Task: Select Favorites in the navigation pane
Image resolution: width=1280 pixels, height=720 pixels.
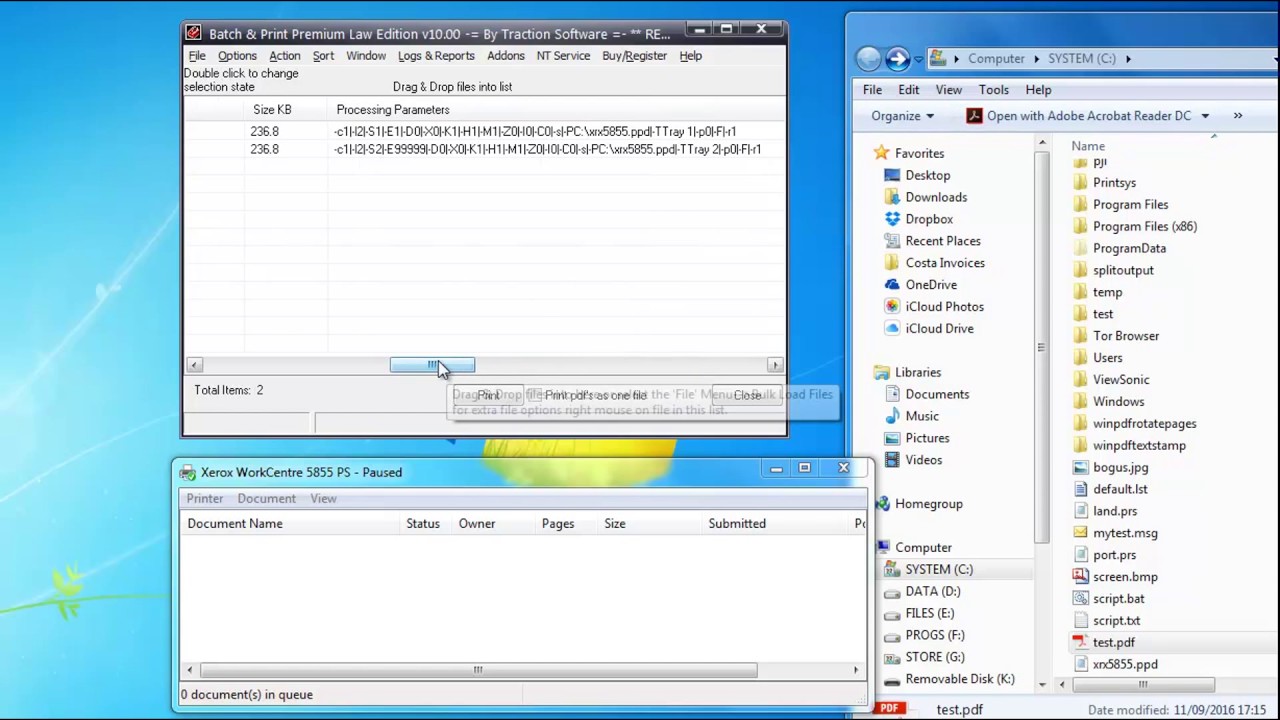Action: pyautogui.click(x=919, y=154)
